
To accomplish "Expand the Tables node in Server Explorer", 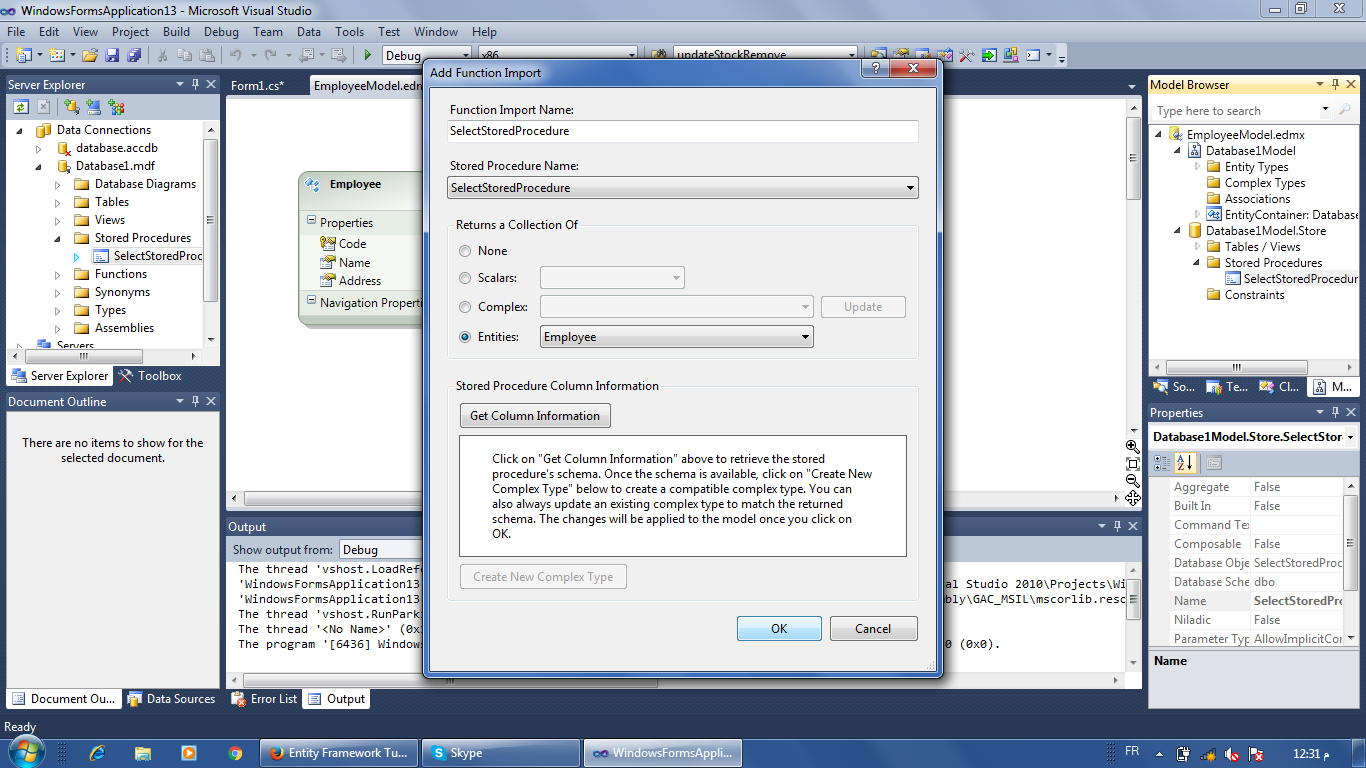I will tap(59, 201).
